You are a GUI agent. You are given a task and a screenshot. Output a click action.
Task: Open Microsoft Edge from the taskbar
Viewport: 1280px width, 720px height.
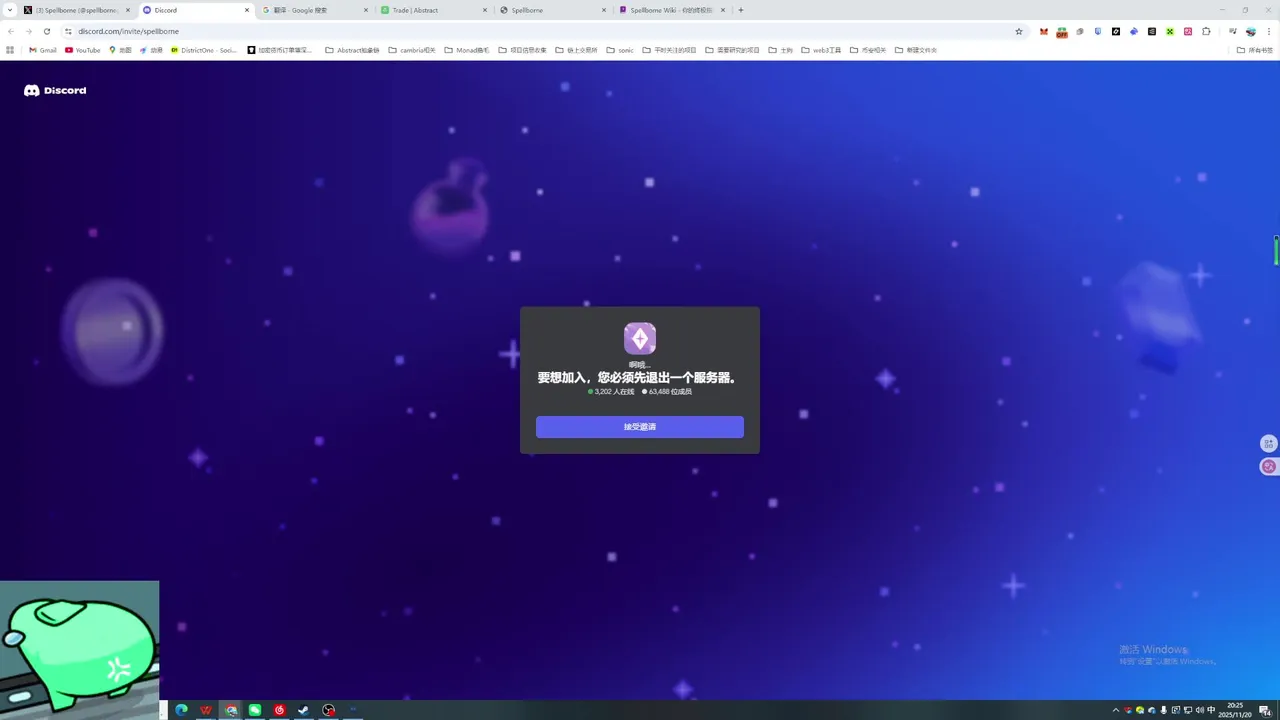pyautogui.click(x=182, y=710)
